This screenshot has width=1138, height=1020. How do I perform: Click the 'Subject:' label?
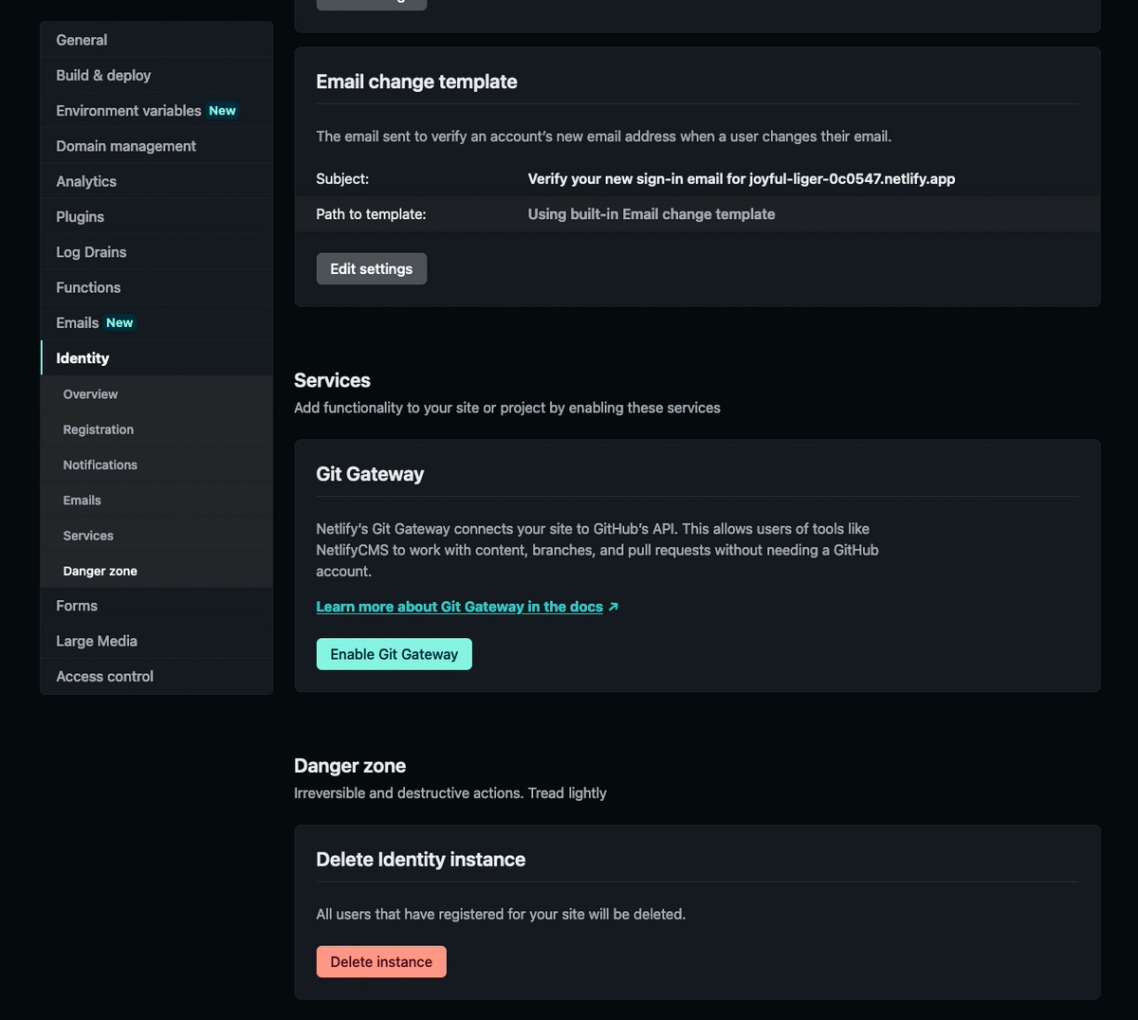pos(343,179)
